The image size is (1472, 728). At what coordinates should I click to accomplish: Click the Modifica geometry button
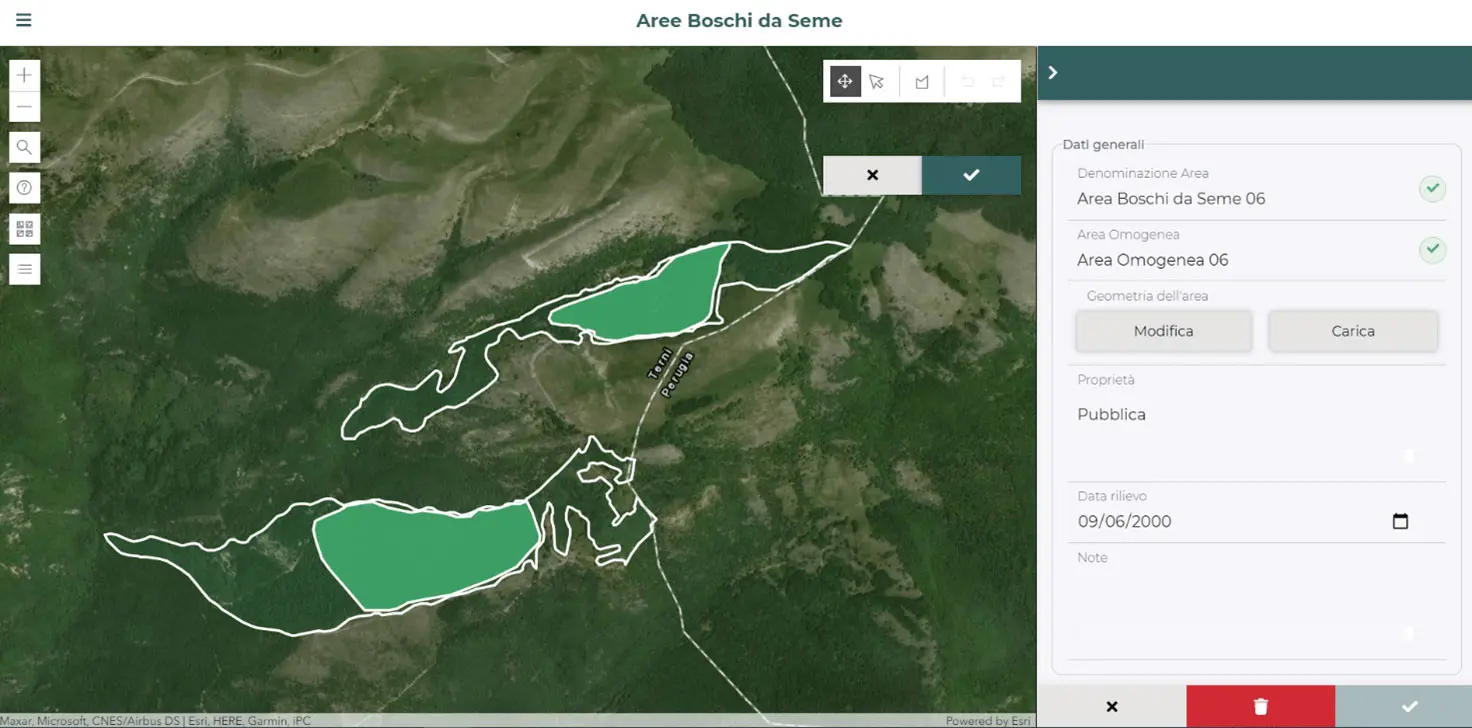tap(1163, 331)
